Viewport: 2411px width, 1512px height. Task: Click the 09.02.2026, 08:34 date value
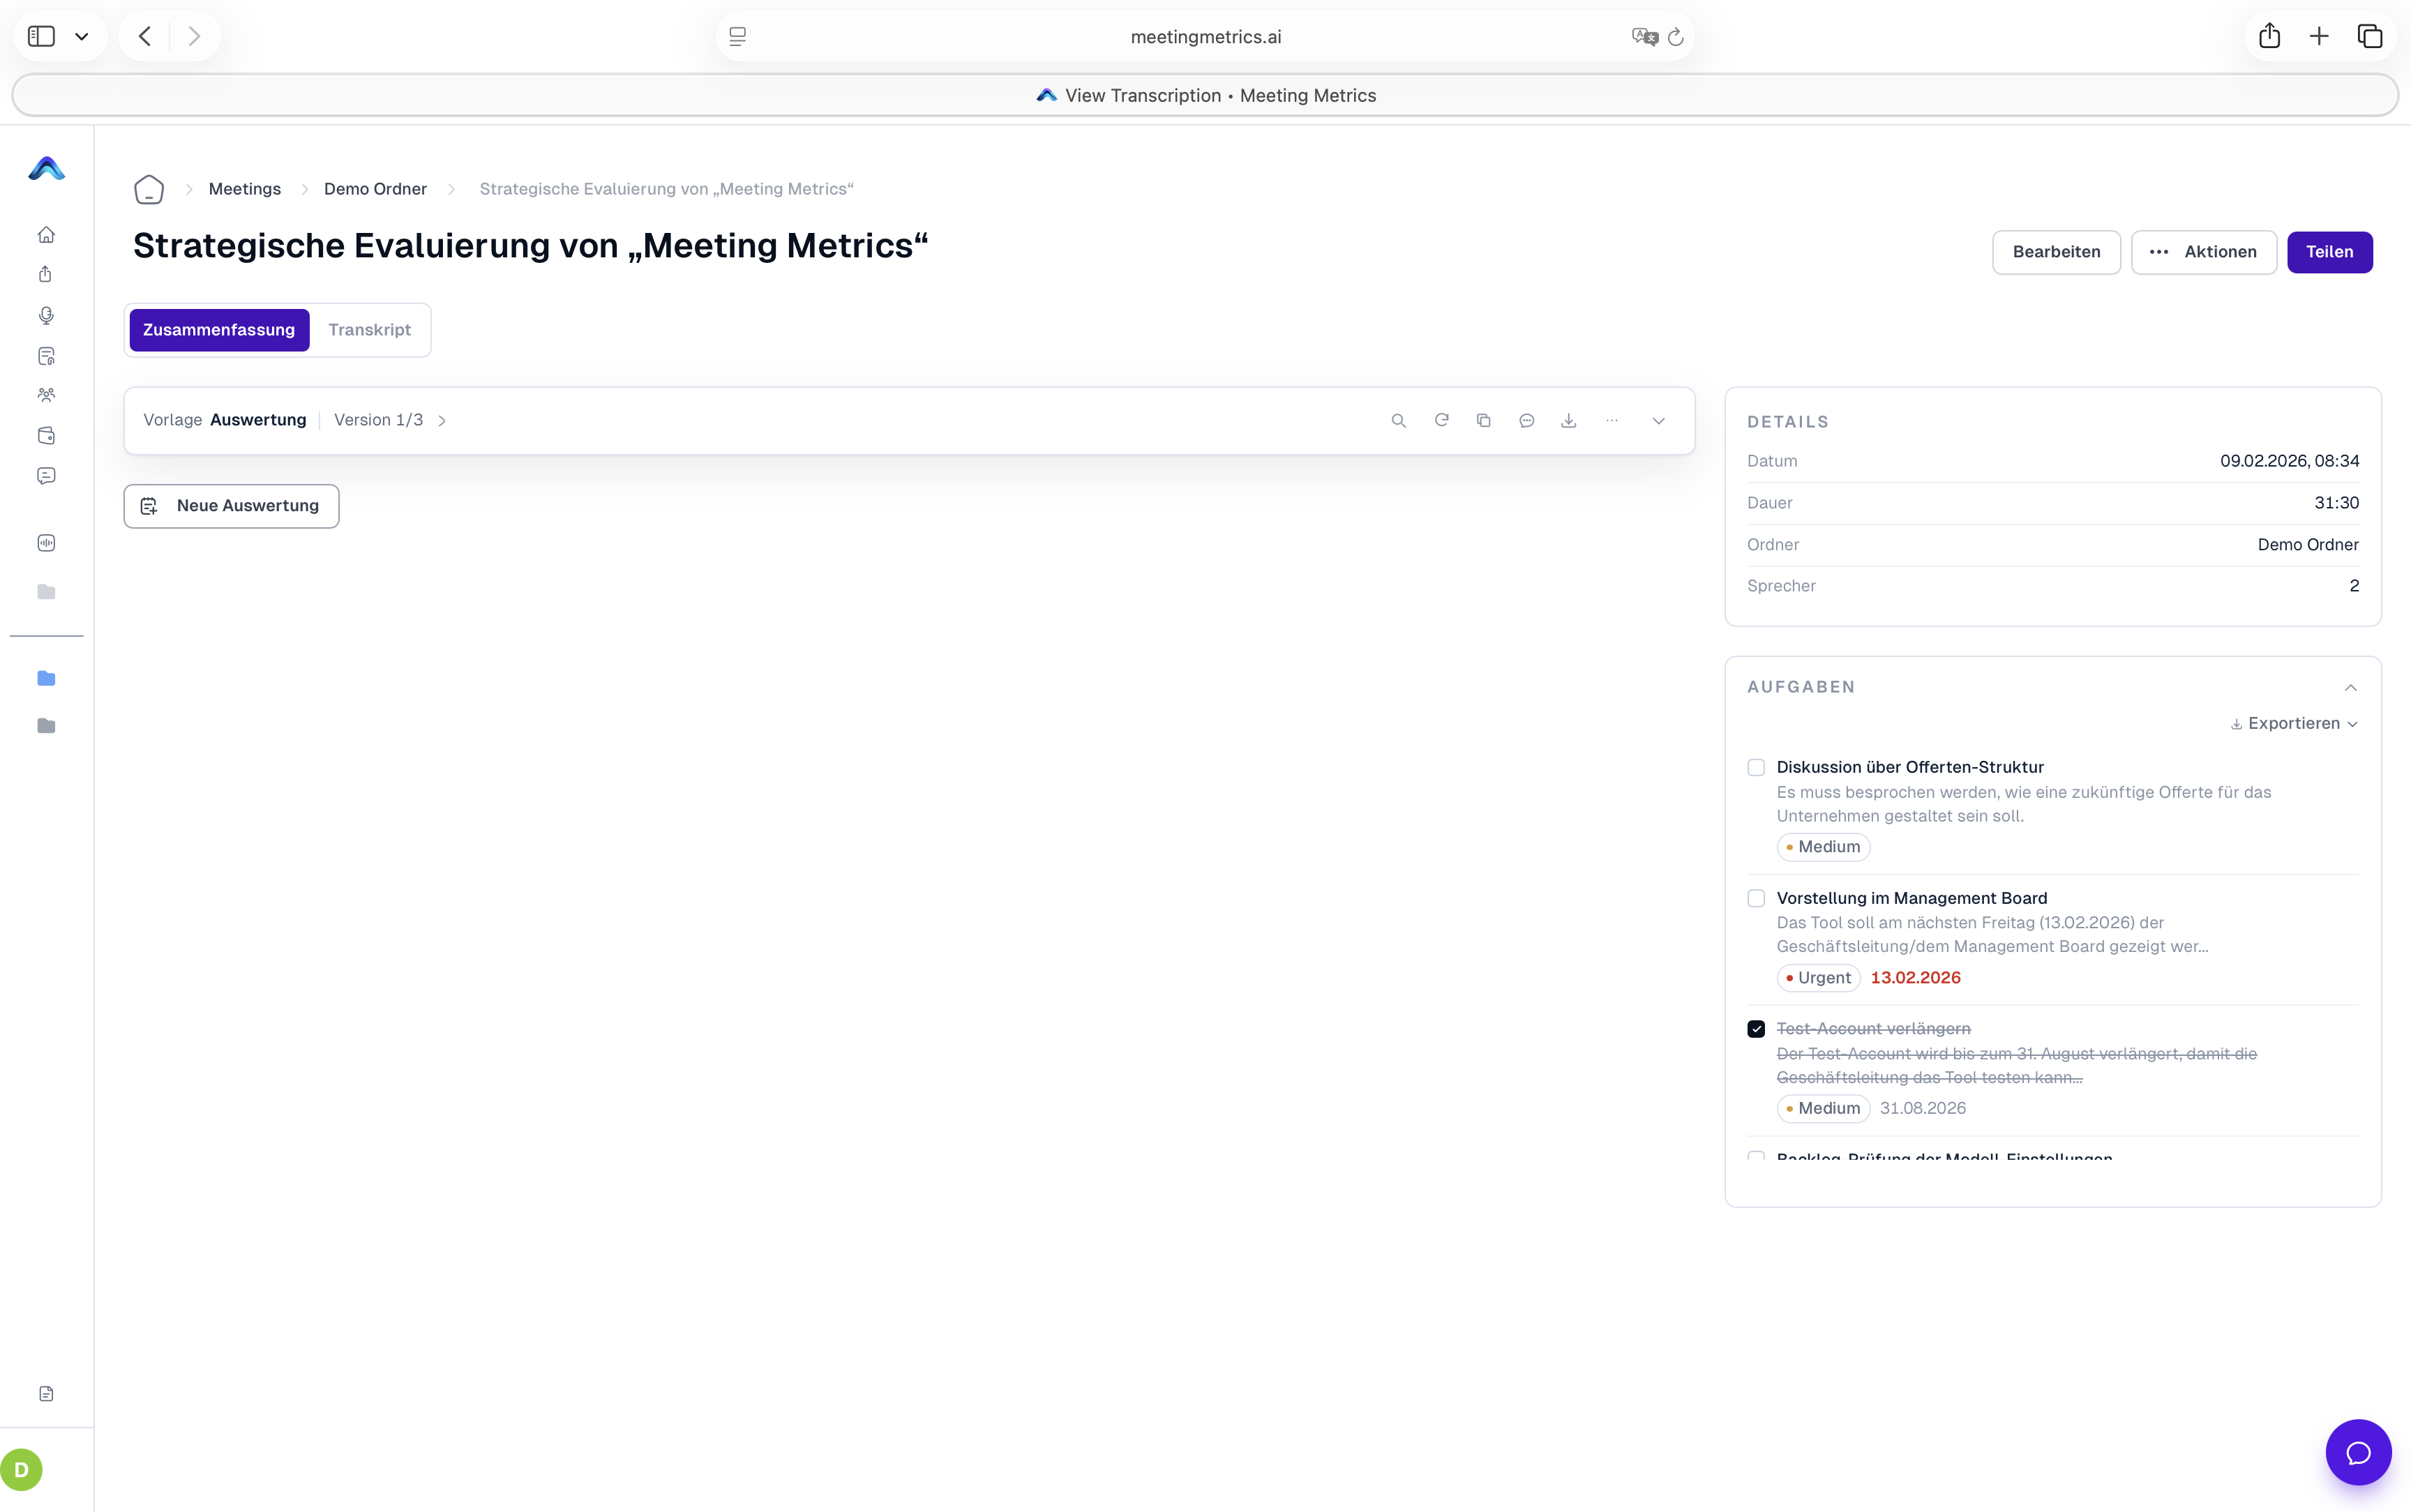click(x=2289, y=461)
